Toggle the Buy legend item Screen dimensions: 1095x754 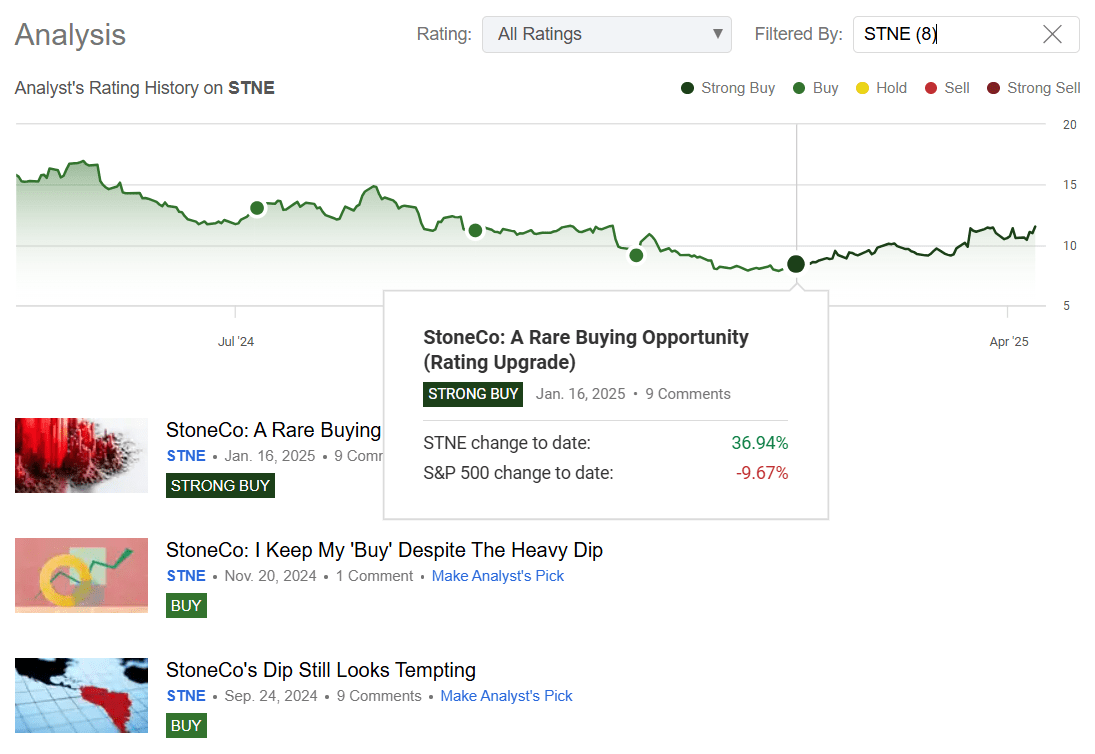click(815, 88)
